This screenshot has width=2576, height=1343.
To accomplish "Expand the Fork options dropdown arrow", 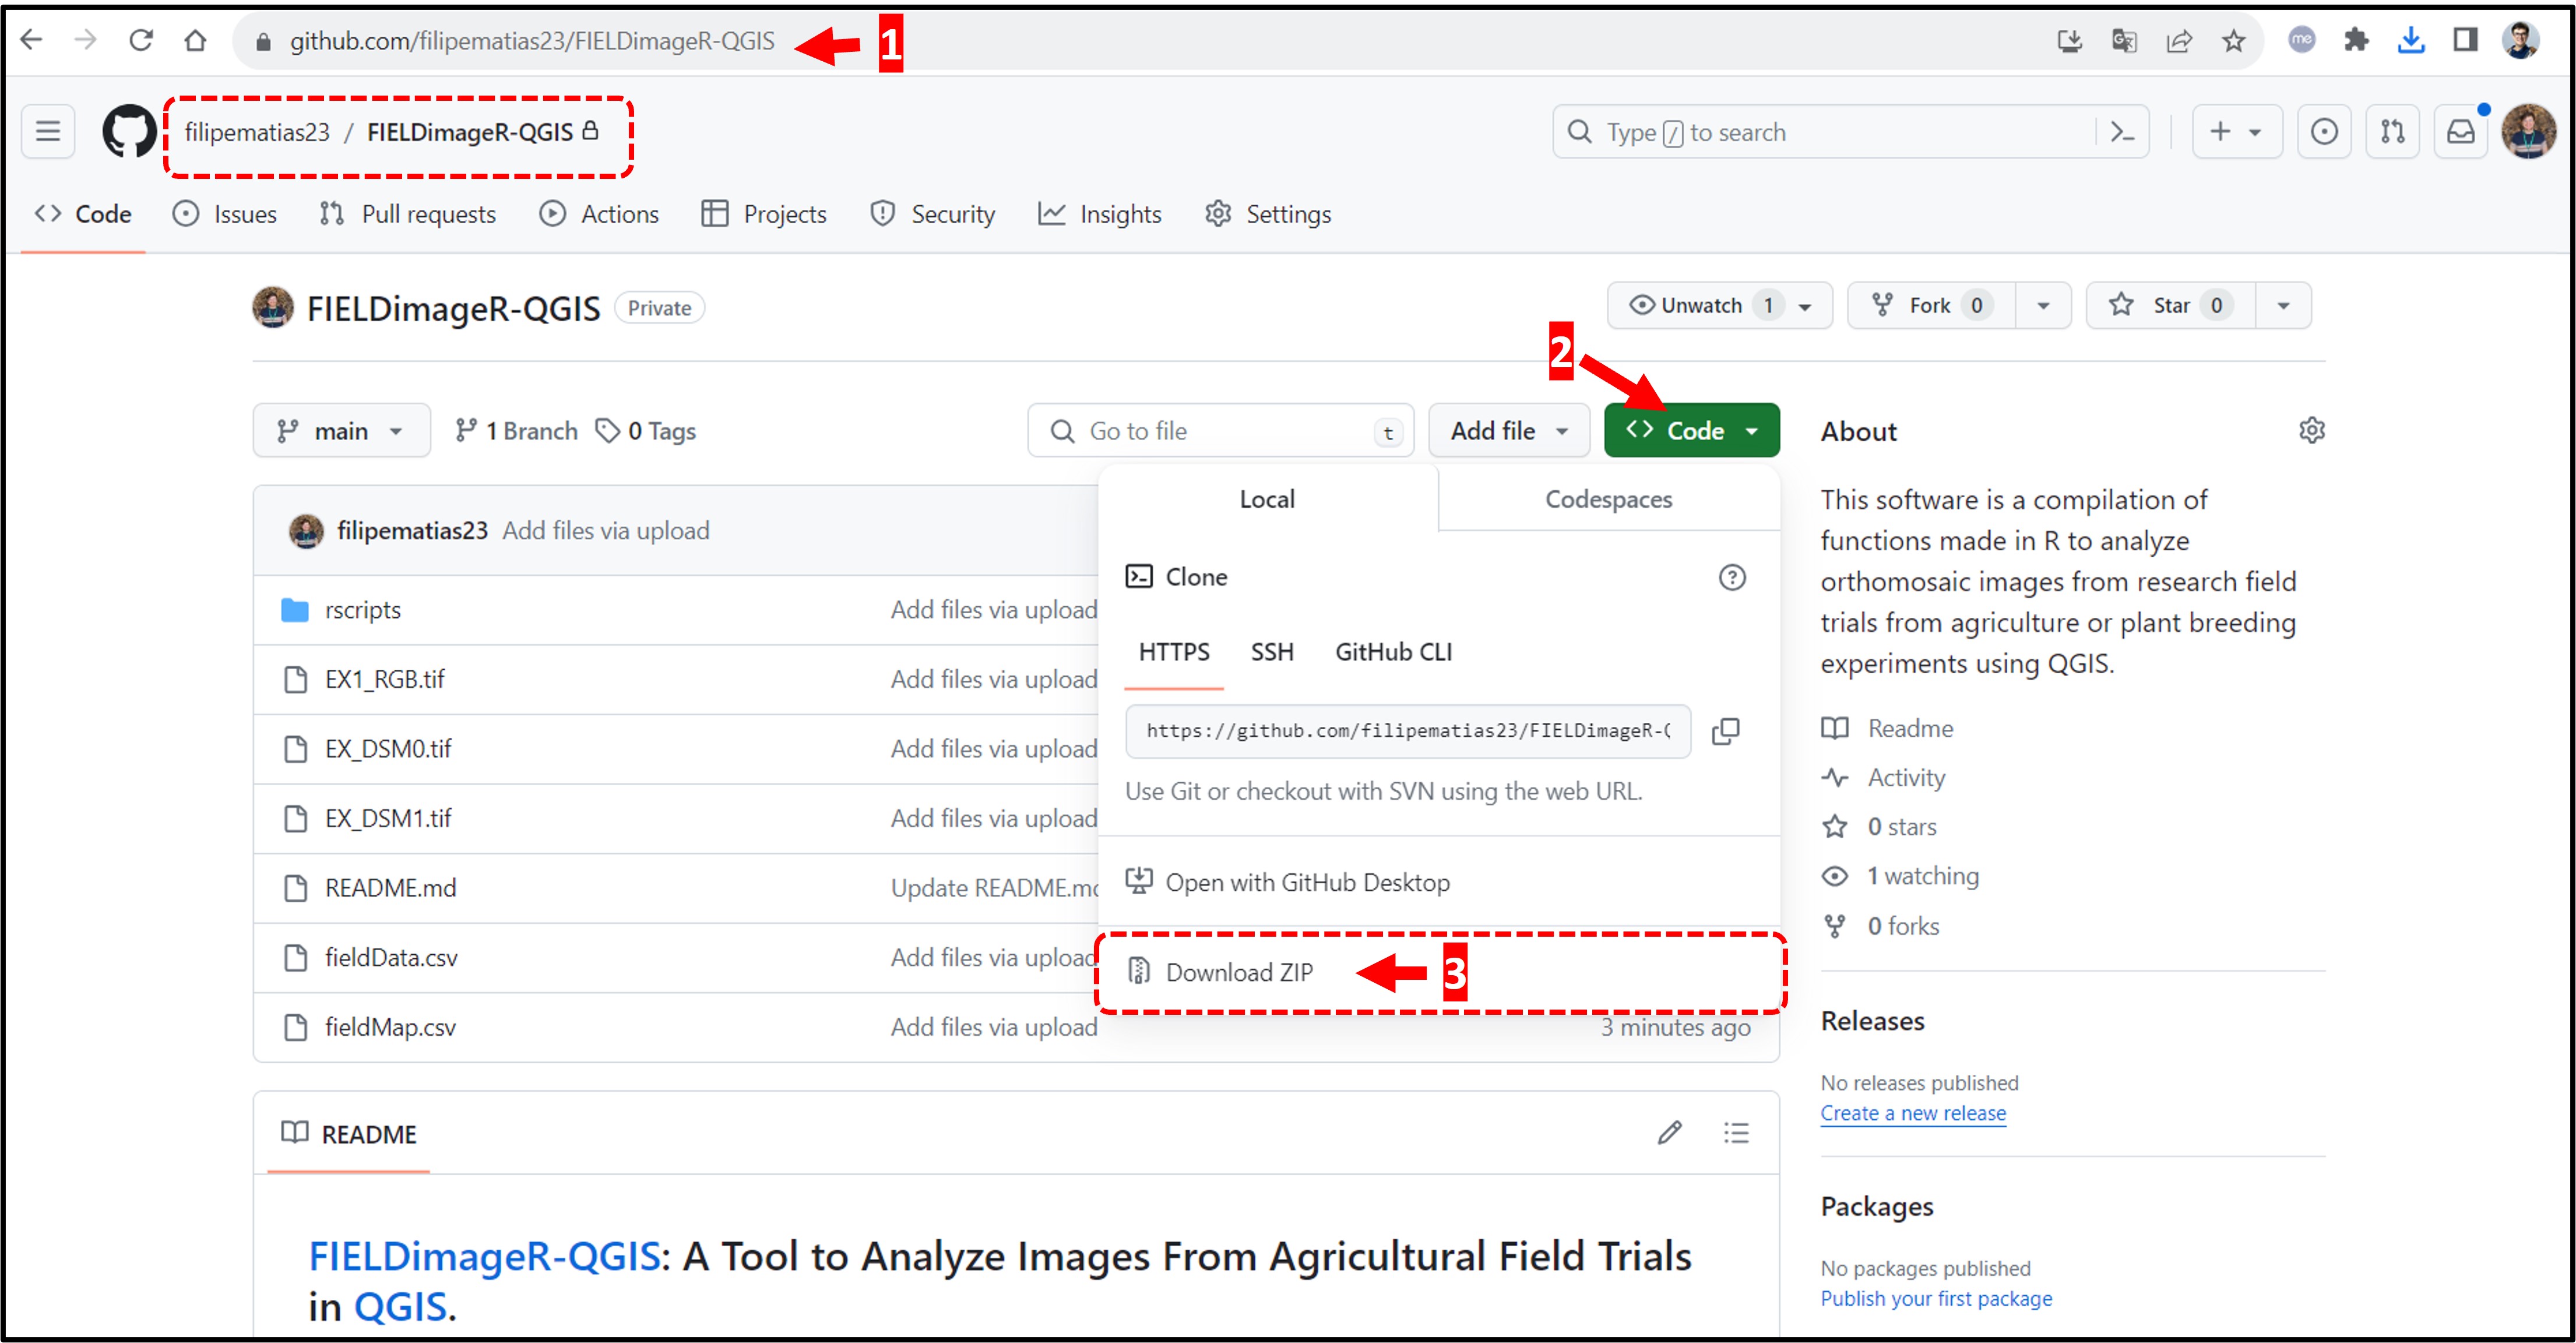I will coord(2042,305).
